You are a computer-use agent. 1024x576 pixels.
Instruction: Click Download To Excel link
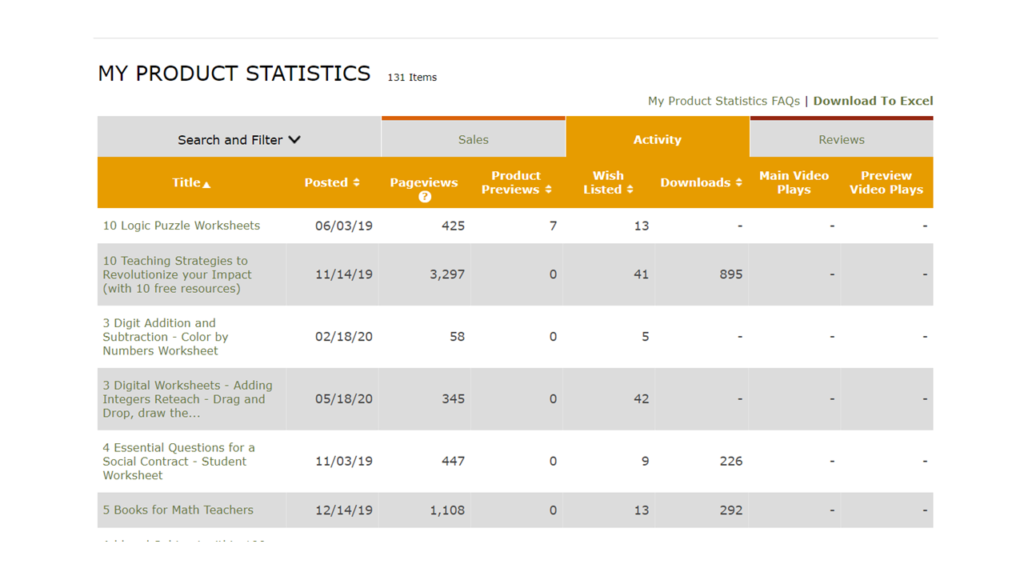(x=873, y=101)
